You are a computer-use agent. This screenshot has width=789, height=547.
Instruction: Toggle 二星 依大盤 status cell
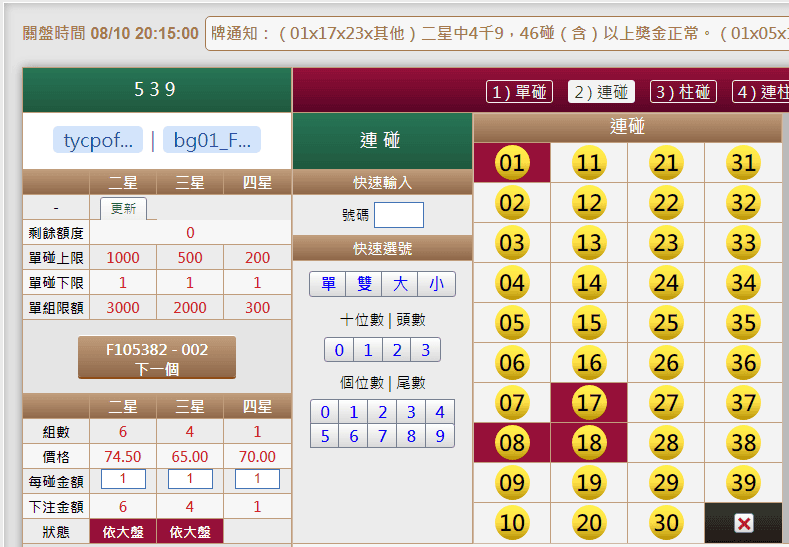123,532
